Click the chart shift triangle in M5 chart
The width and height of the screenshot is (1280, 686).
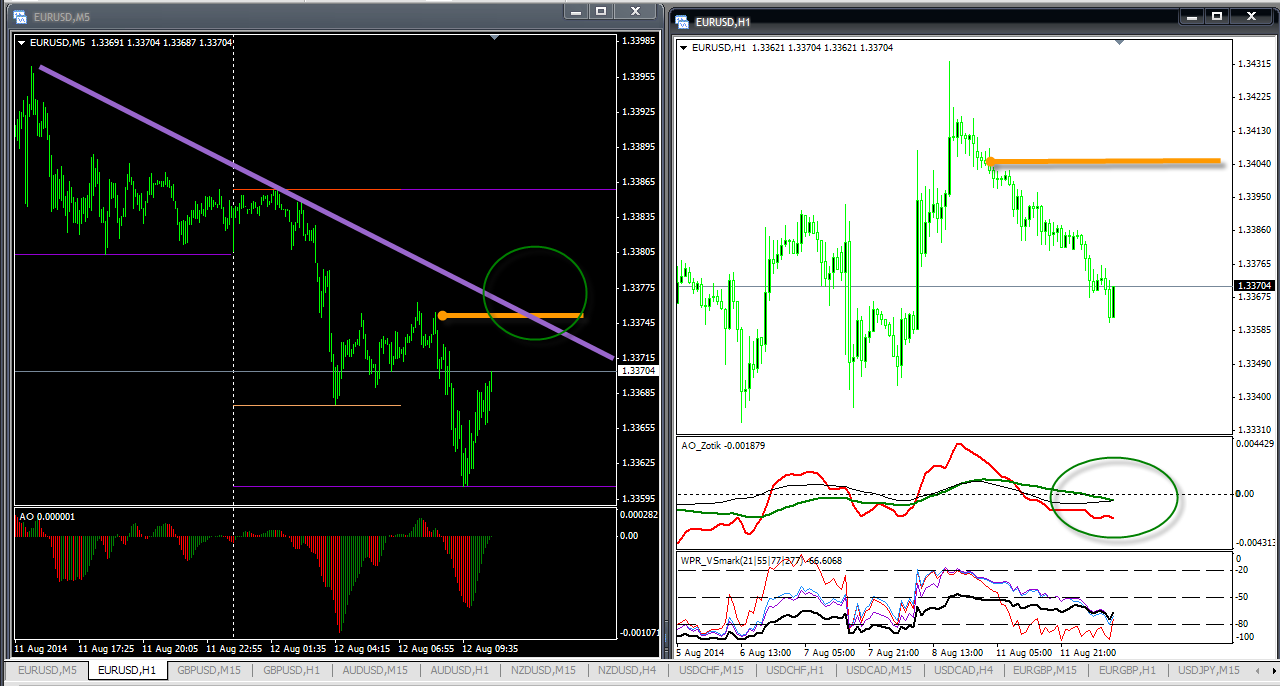pyautogui.click(x=494, y=37)
